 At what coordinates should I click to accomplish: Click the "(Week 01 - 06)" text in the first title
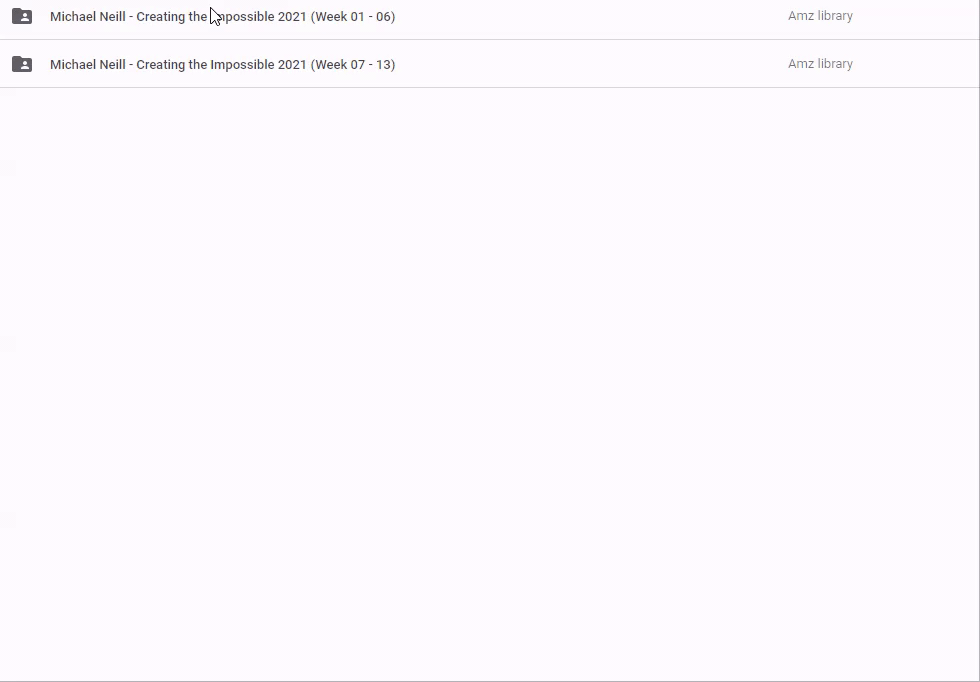click(x=353, y=17)
